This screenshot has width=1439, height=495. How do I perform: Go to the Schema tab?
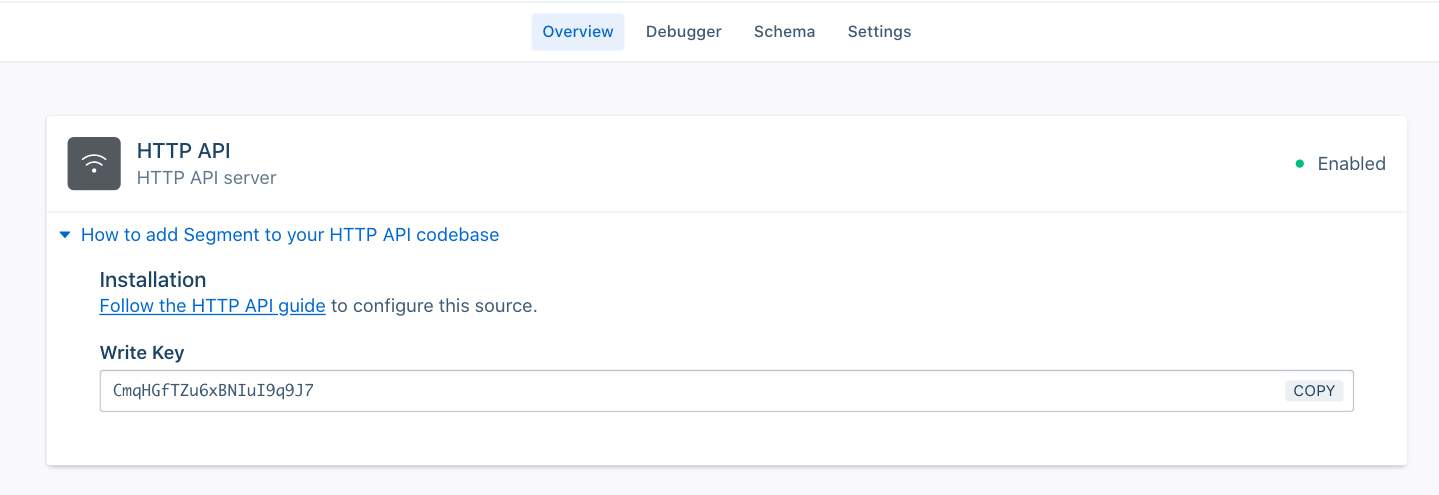(x=784, y=32)
